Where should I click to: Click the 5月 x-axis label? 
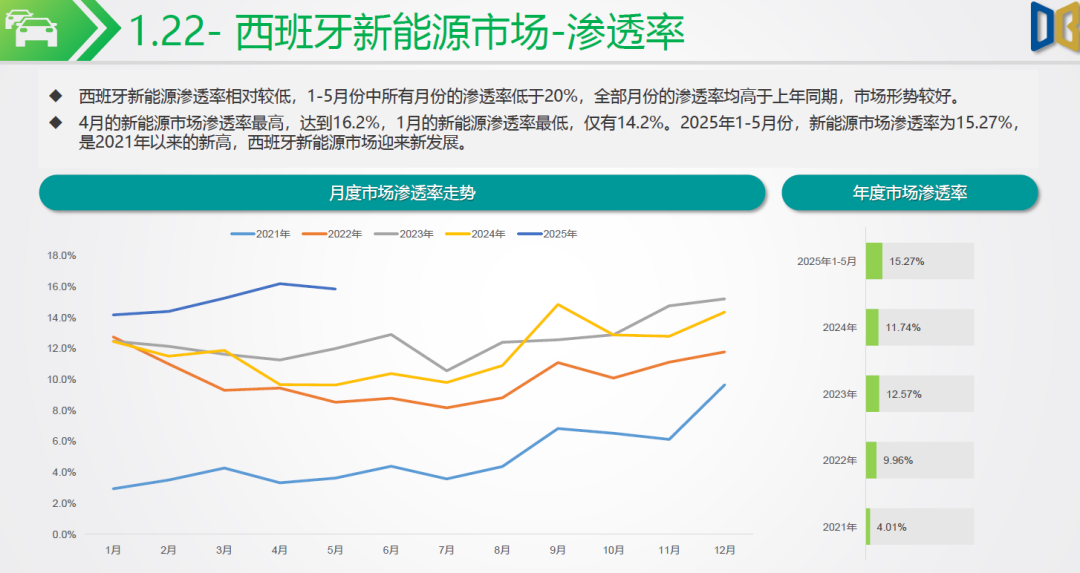(335, 550)
